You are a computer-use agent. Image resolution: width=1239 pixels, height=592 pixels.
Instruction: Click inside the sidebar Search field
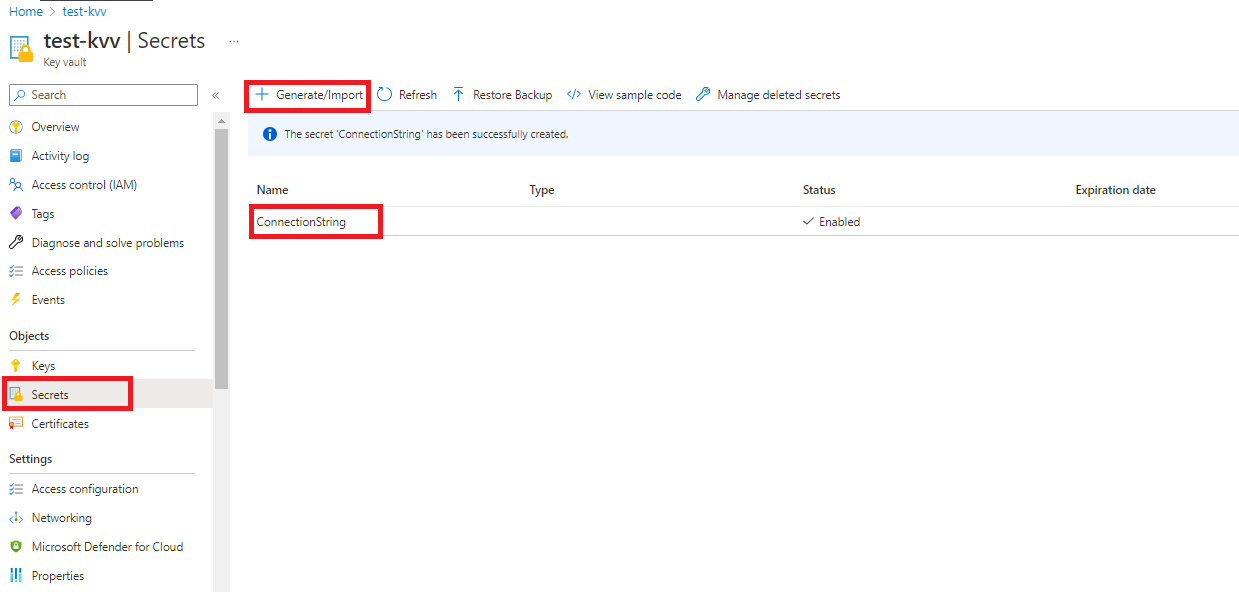click(100, 94)
